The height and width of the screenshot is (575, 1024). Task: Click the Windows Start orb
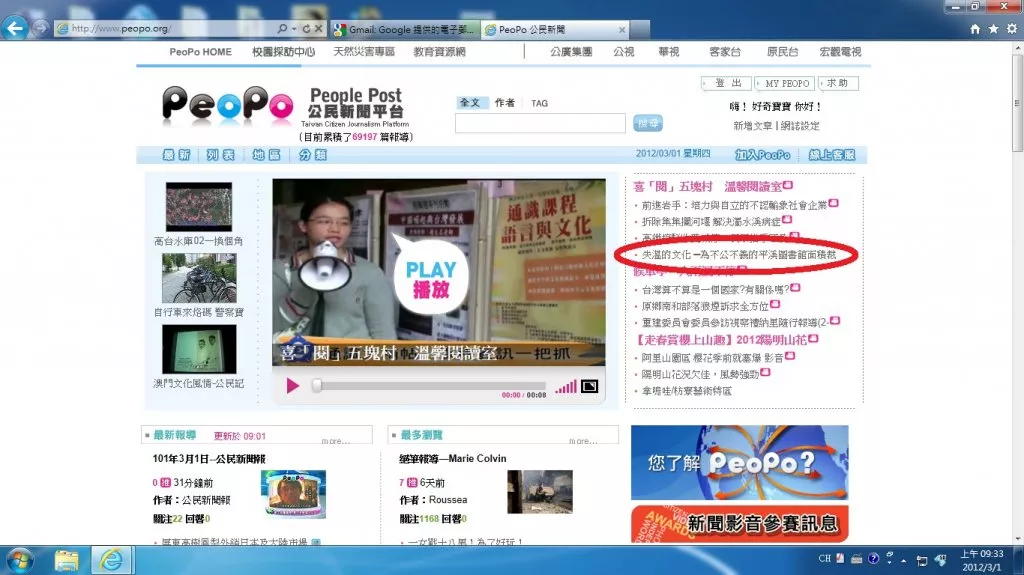(x=19, y=561)
